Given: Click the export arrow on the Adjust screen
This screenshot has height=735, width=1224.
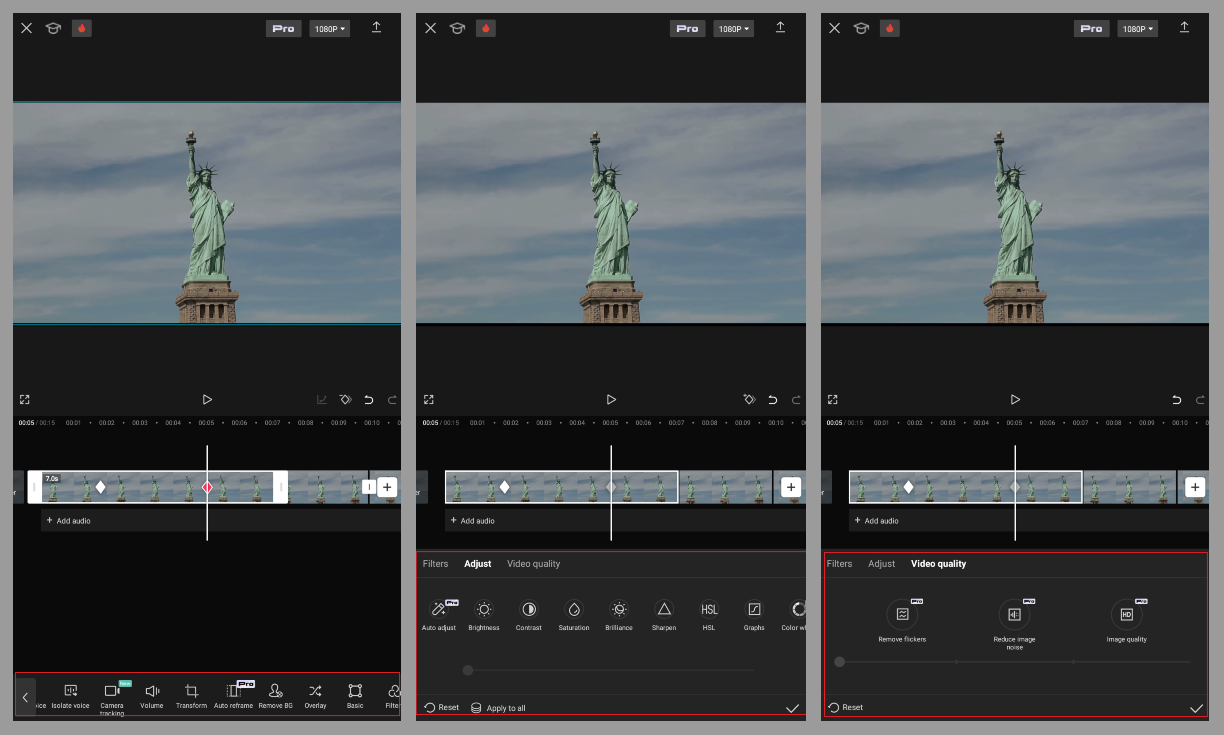Looking at the screenshot, I should pos(780,28).
